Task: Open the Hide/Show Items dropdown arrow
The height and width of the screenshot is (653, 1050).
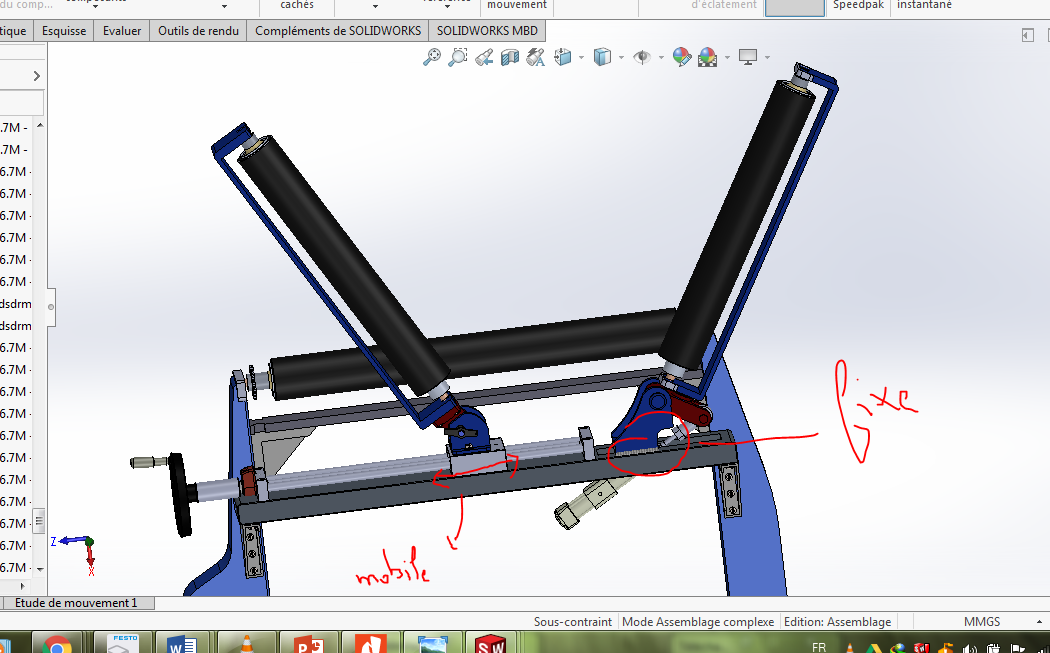Action: coord(660,58)
